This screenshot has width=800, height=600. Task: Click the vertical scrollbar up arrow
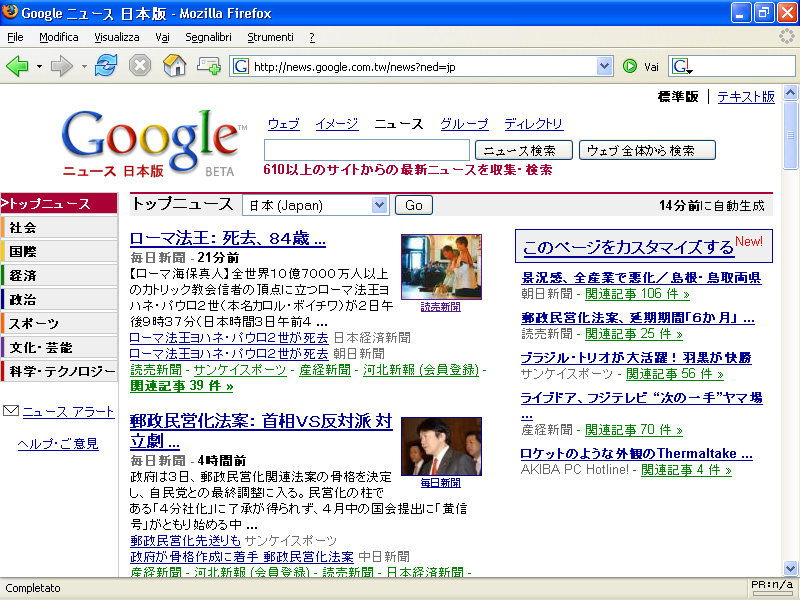790,93
